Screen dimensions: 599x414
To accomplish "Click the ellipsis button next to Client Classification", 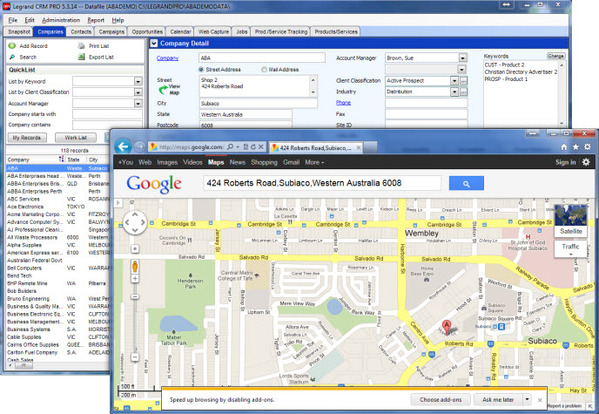I will pyautogui.click(x=463, y=81).
